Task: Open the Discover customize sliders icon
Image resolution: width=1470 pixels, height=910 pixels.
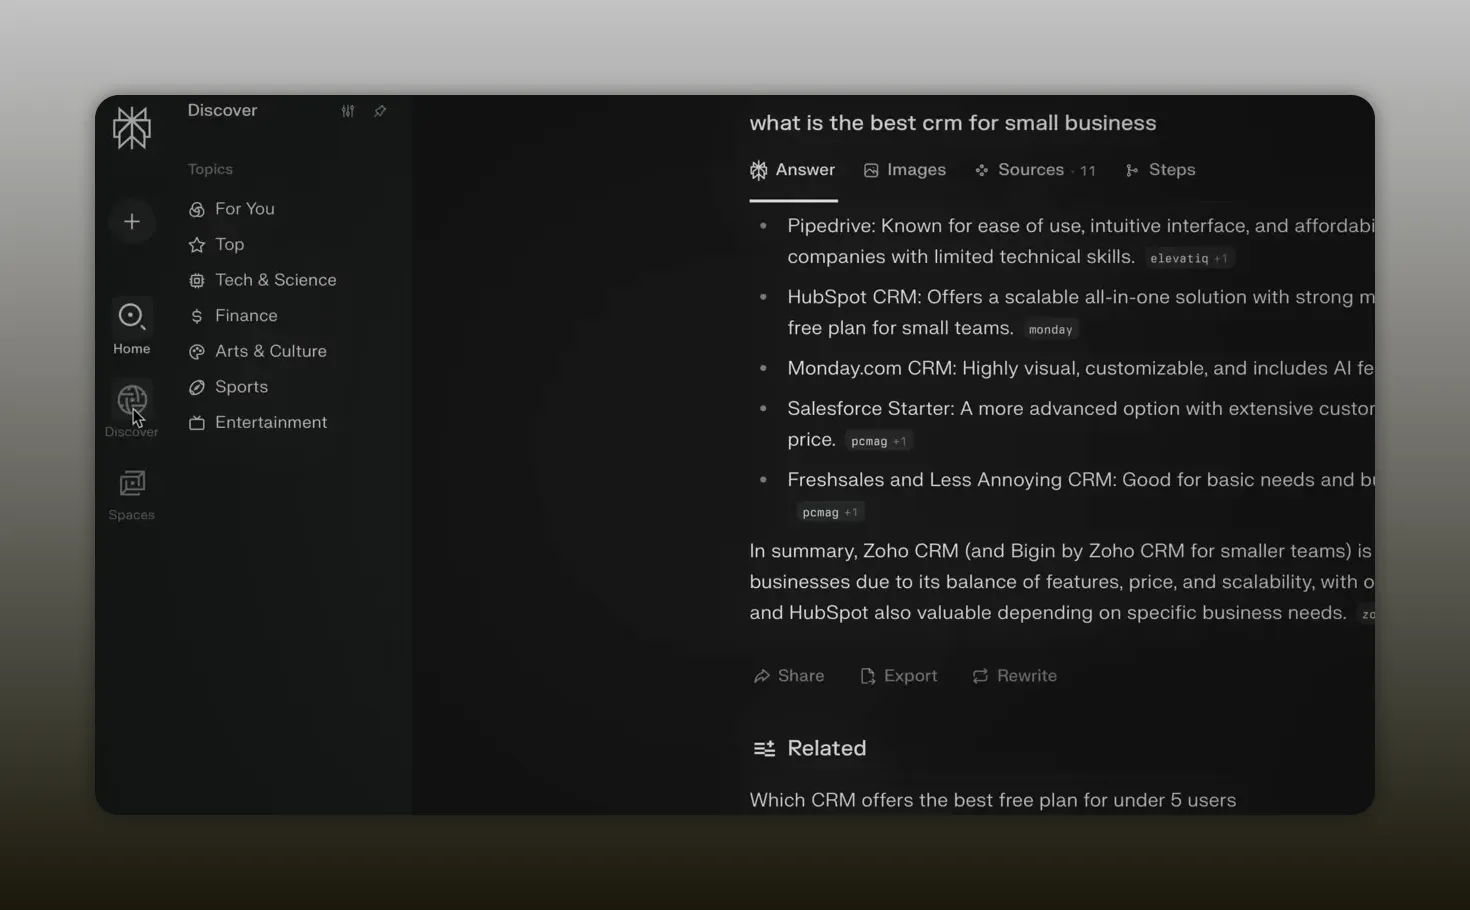Action: (348, 111)
